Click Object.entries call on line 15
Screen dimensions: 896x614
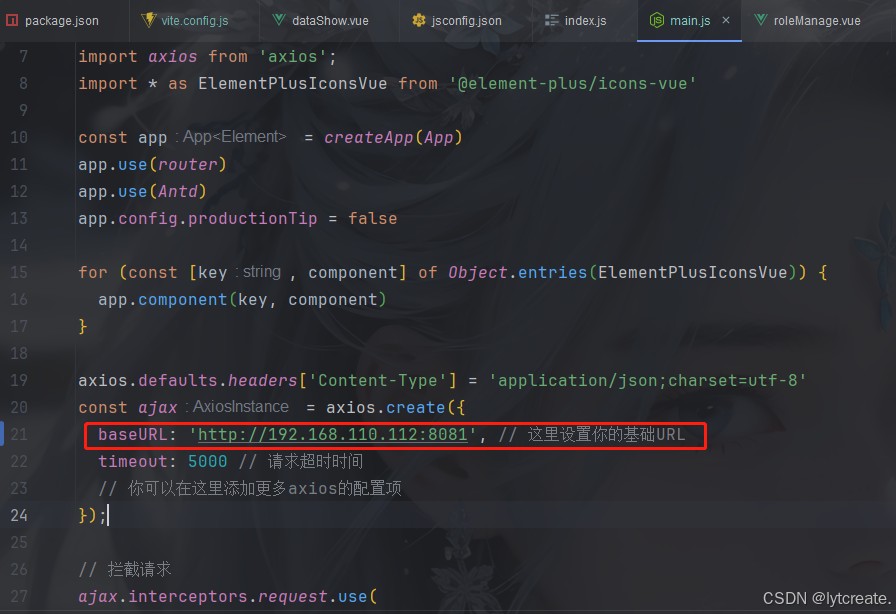pos(518,272)
